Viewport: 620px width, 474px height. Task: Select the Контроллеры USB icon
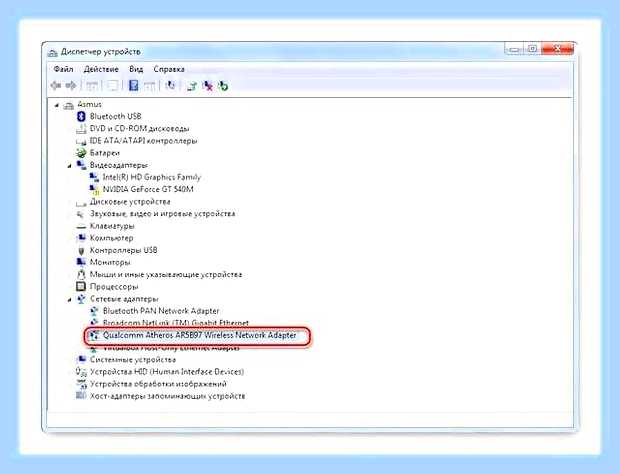point(81,250)
